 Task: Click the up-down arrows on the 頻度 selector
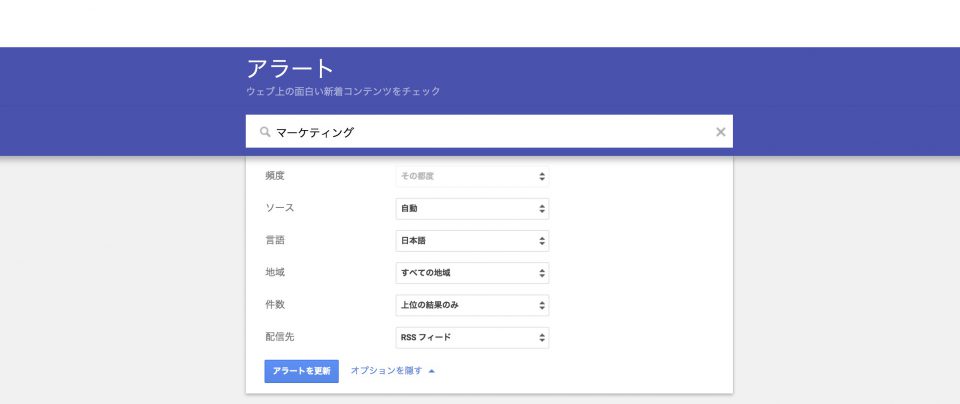pos(541,176)
